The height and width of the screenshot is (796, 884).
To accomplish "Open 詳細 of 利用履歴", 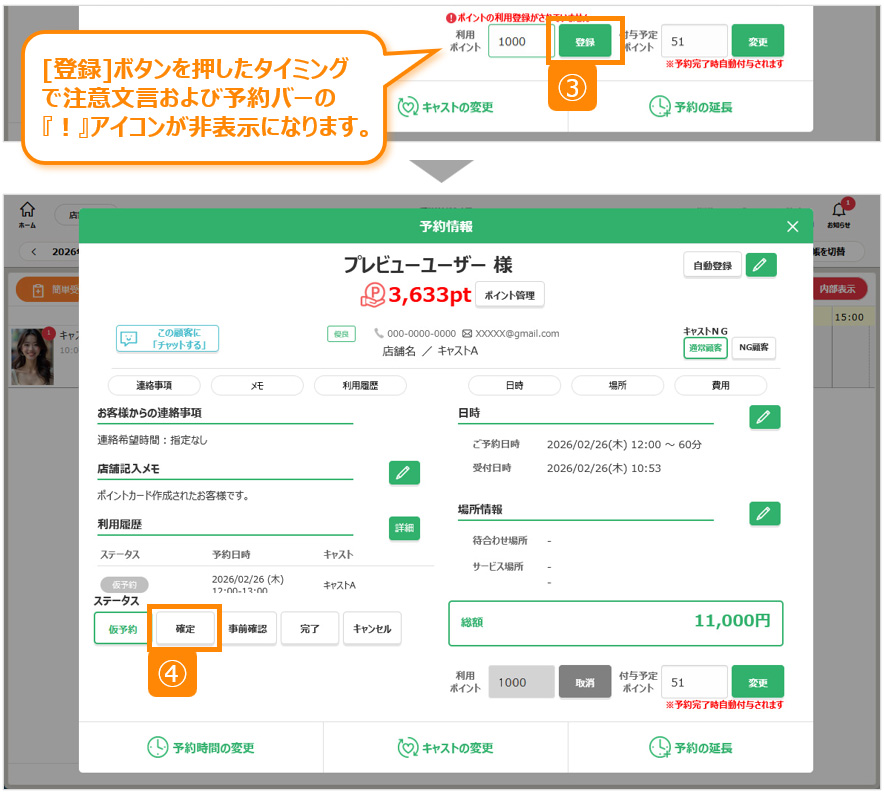I will [x=404, y=528].
